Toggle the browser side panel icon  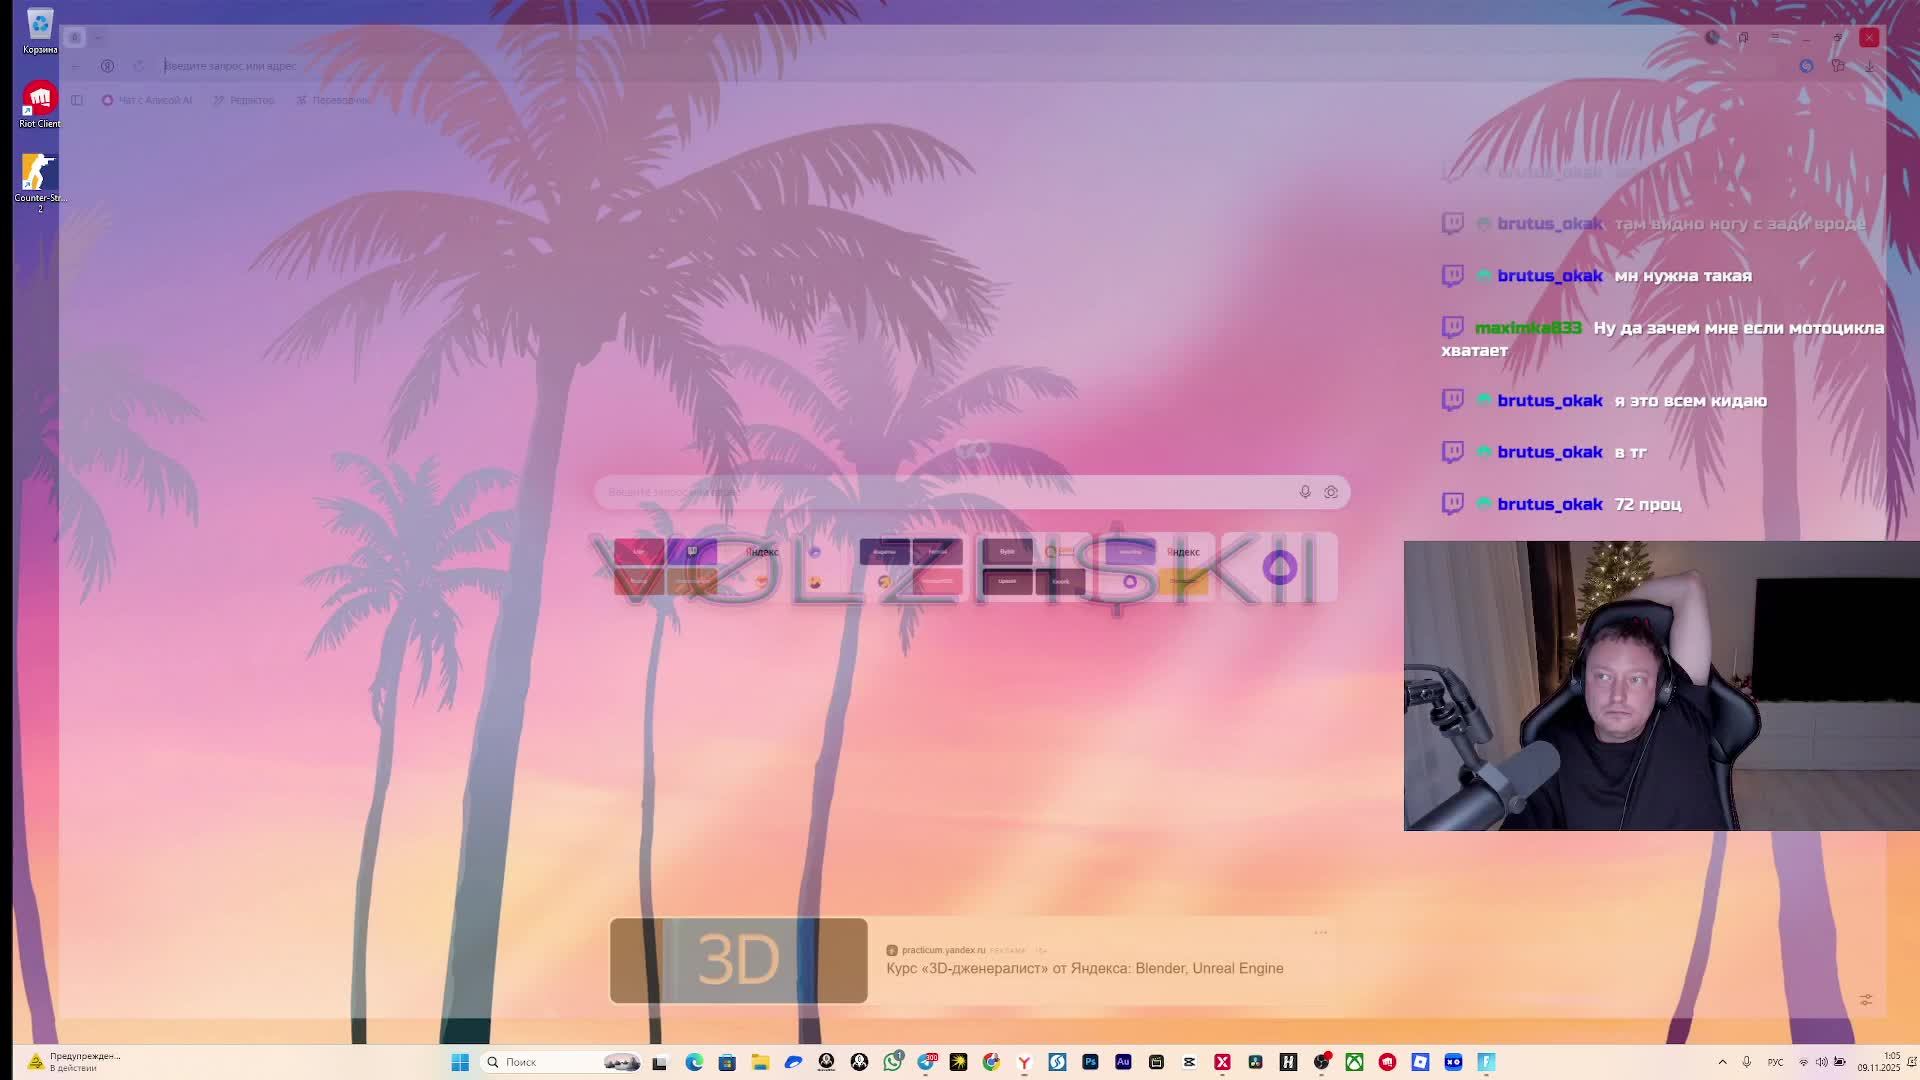pyautogui.click(x=77, y=100)
